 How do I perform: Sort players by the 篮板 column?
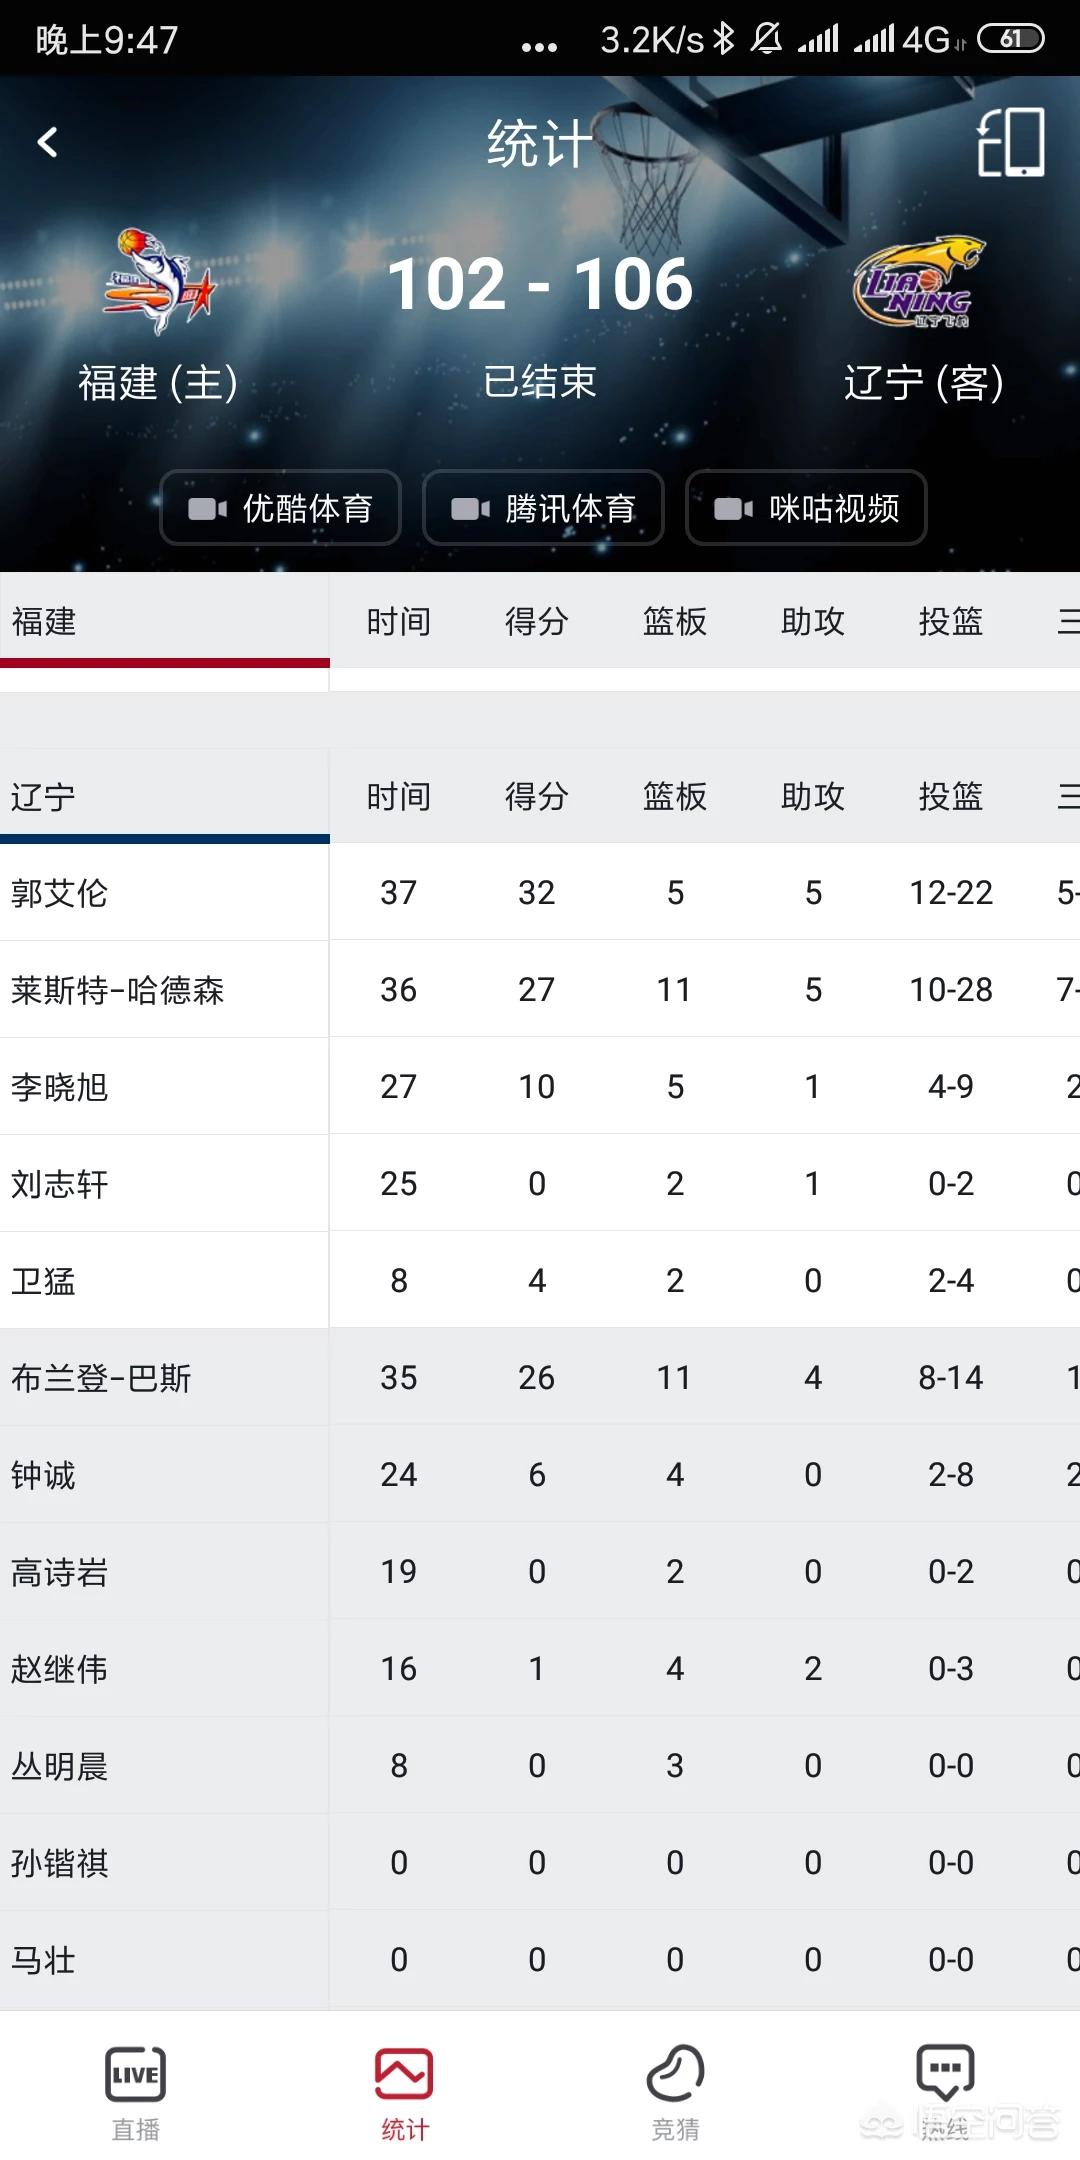click(675, 795)
